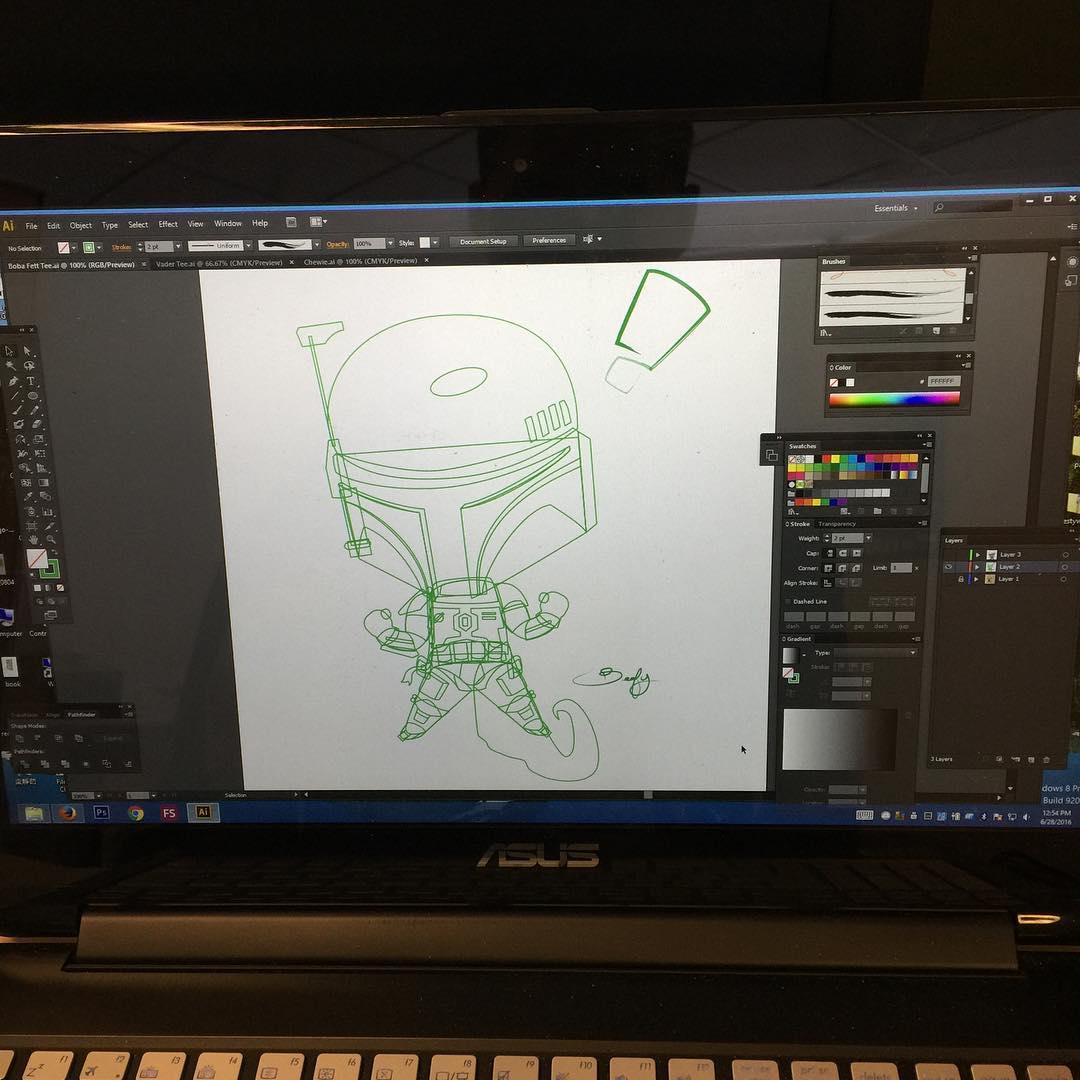The image size is (1080, 1080).
Task: Open the Swatch Libraries menu icon in Swatches panel
Action: (793, 512)
